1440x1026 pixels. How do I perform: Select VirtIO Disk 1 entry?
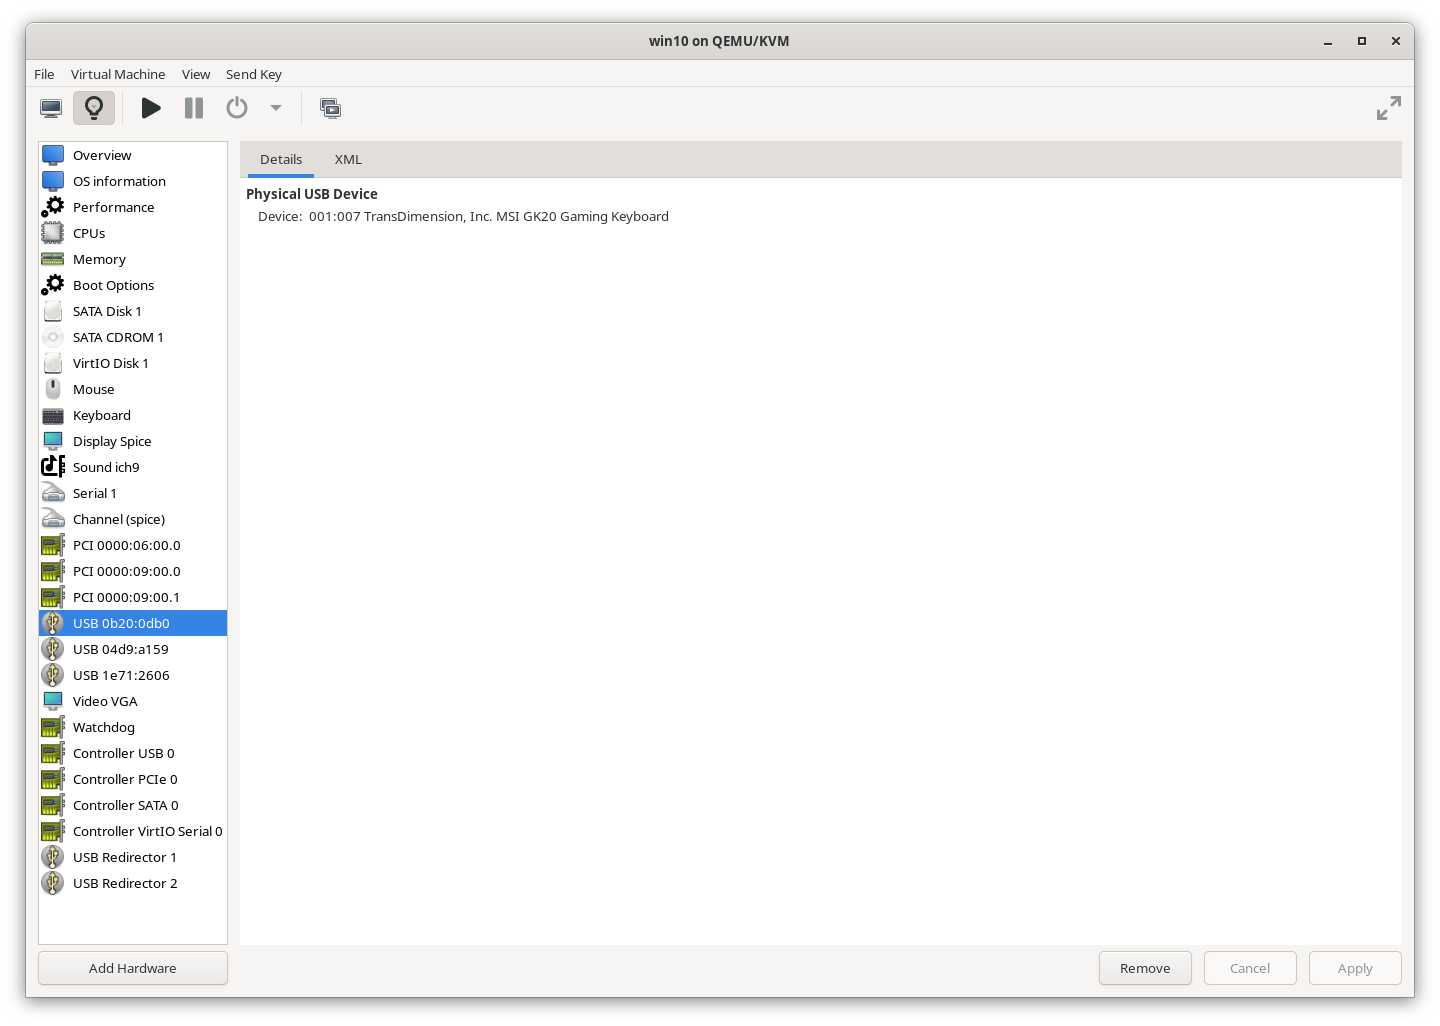[x=133, y=363]
